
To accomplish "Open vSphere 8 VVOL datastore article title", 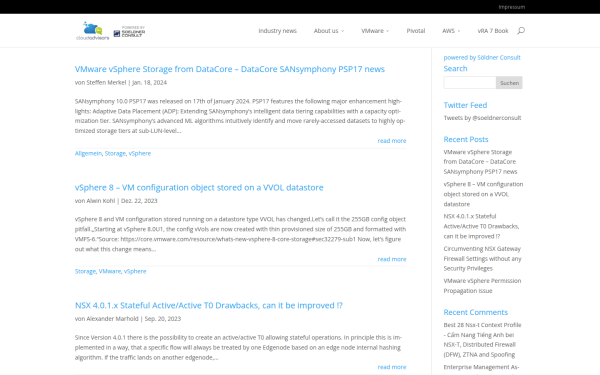I will tap(199, 187).
